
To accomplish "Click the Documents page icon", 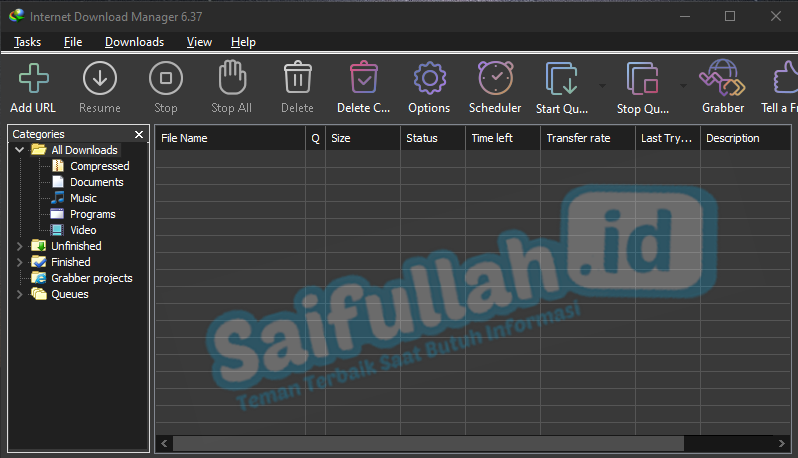I will [x=58, y=182].
